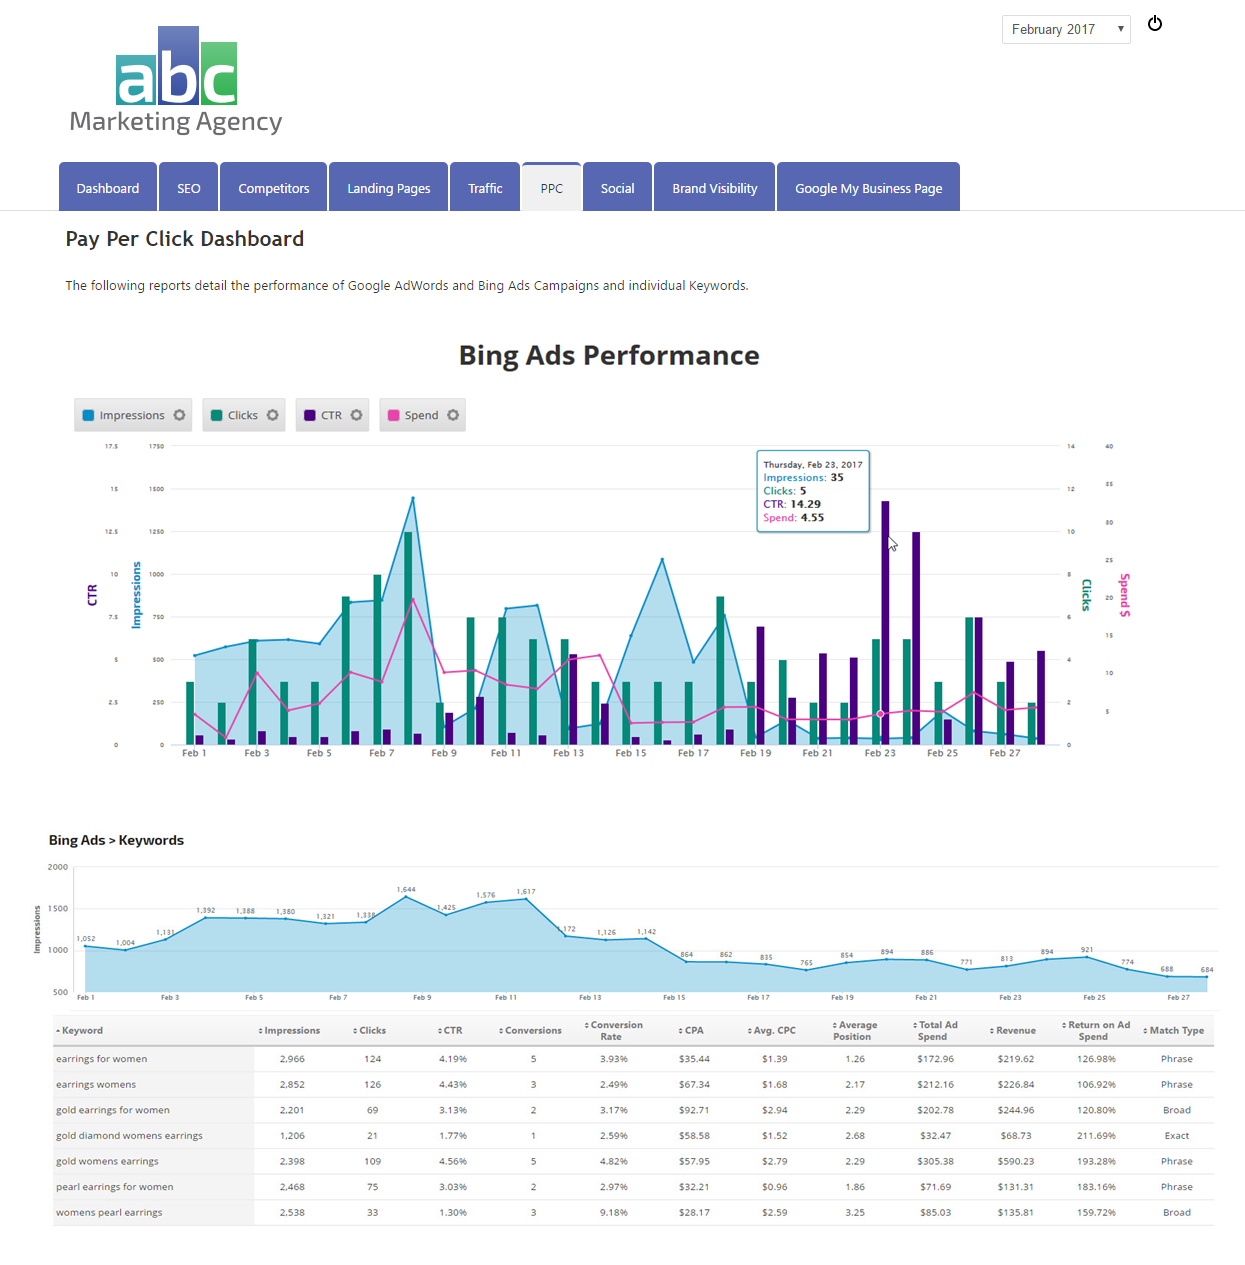Image resolution: width=1245 pixels, height=1265 pixels.
Task: Switch to the Competitors tab
Action: tap(273, 188)
